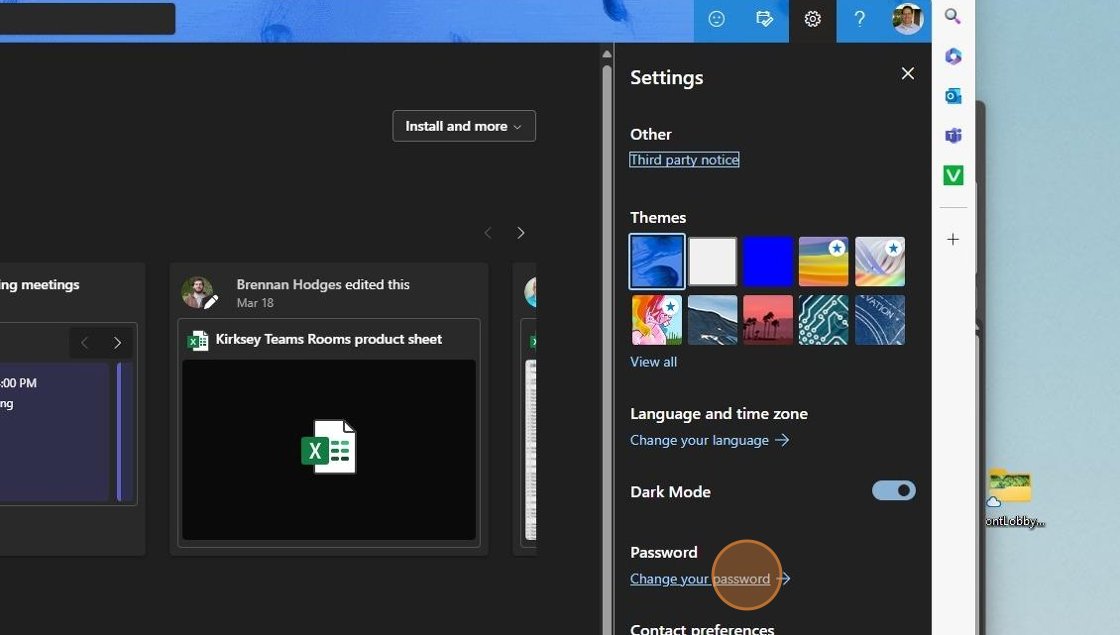Expand the Install and more dropdown

point(464,126)
